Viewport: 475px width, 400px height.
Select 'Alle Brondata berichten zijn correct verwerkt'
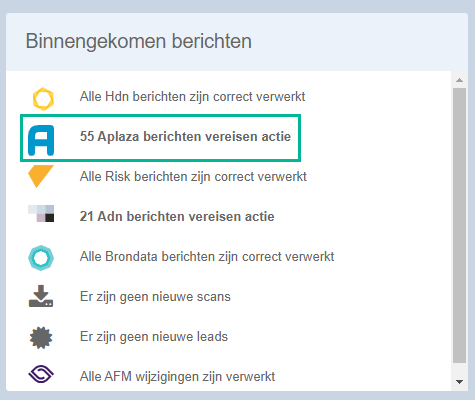point(207,257)
